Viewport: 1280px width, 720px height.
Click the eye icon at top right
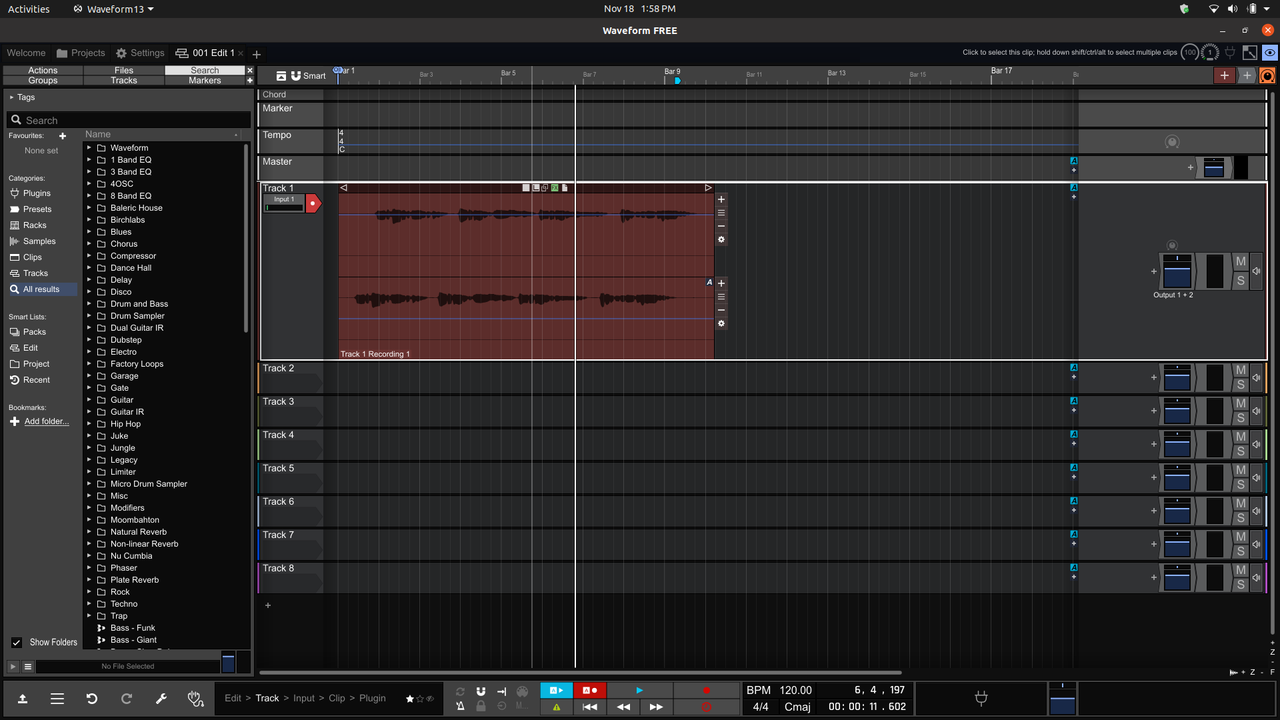[x=1268, y=52]
